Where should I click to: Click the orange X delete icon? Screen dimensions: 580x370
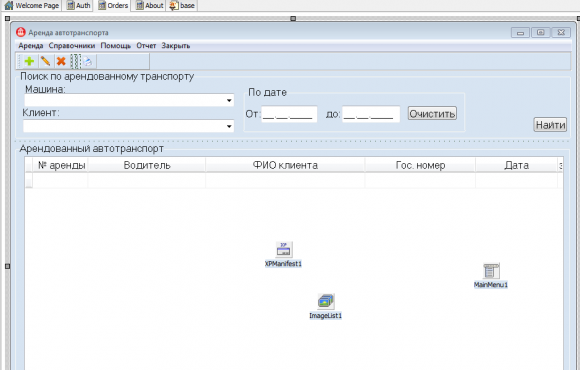(61, 61)
